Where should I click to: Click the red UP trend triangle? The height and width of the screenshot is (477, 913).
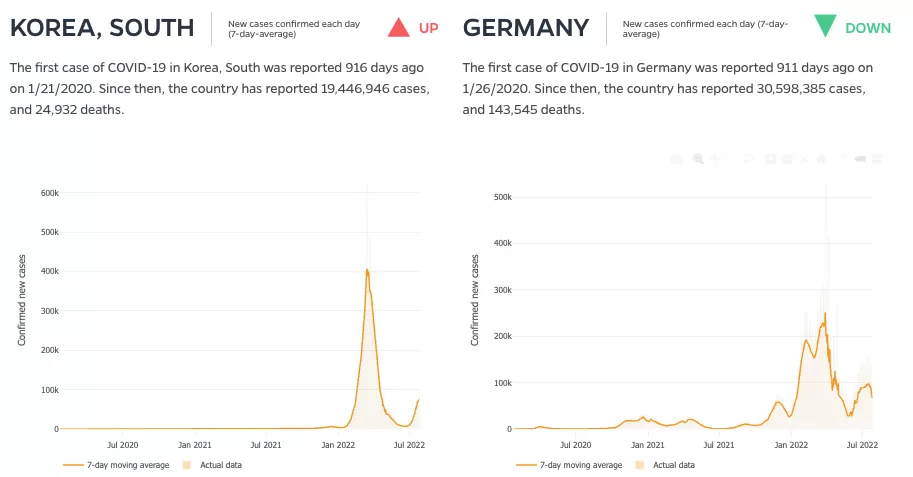tap(399, 27)
